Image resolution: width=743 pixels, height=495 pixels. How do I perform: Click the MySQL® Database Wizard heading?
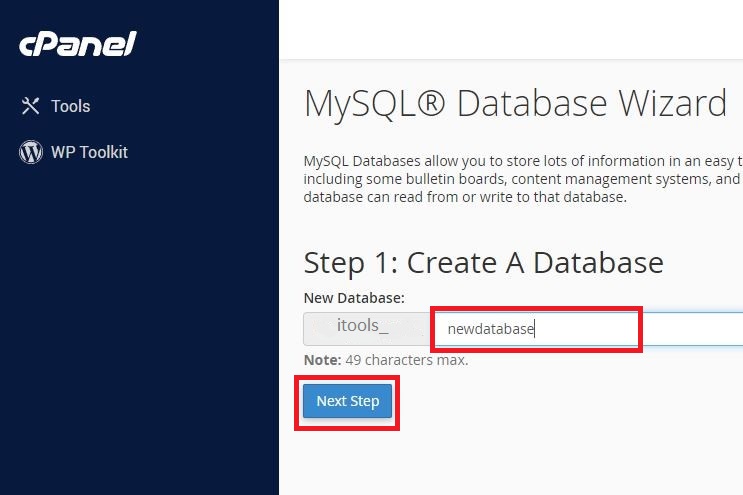pos(515,103)
